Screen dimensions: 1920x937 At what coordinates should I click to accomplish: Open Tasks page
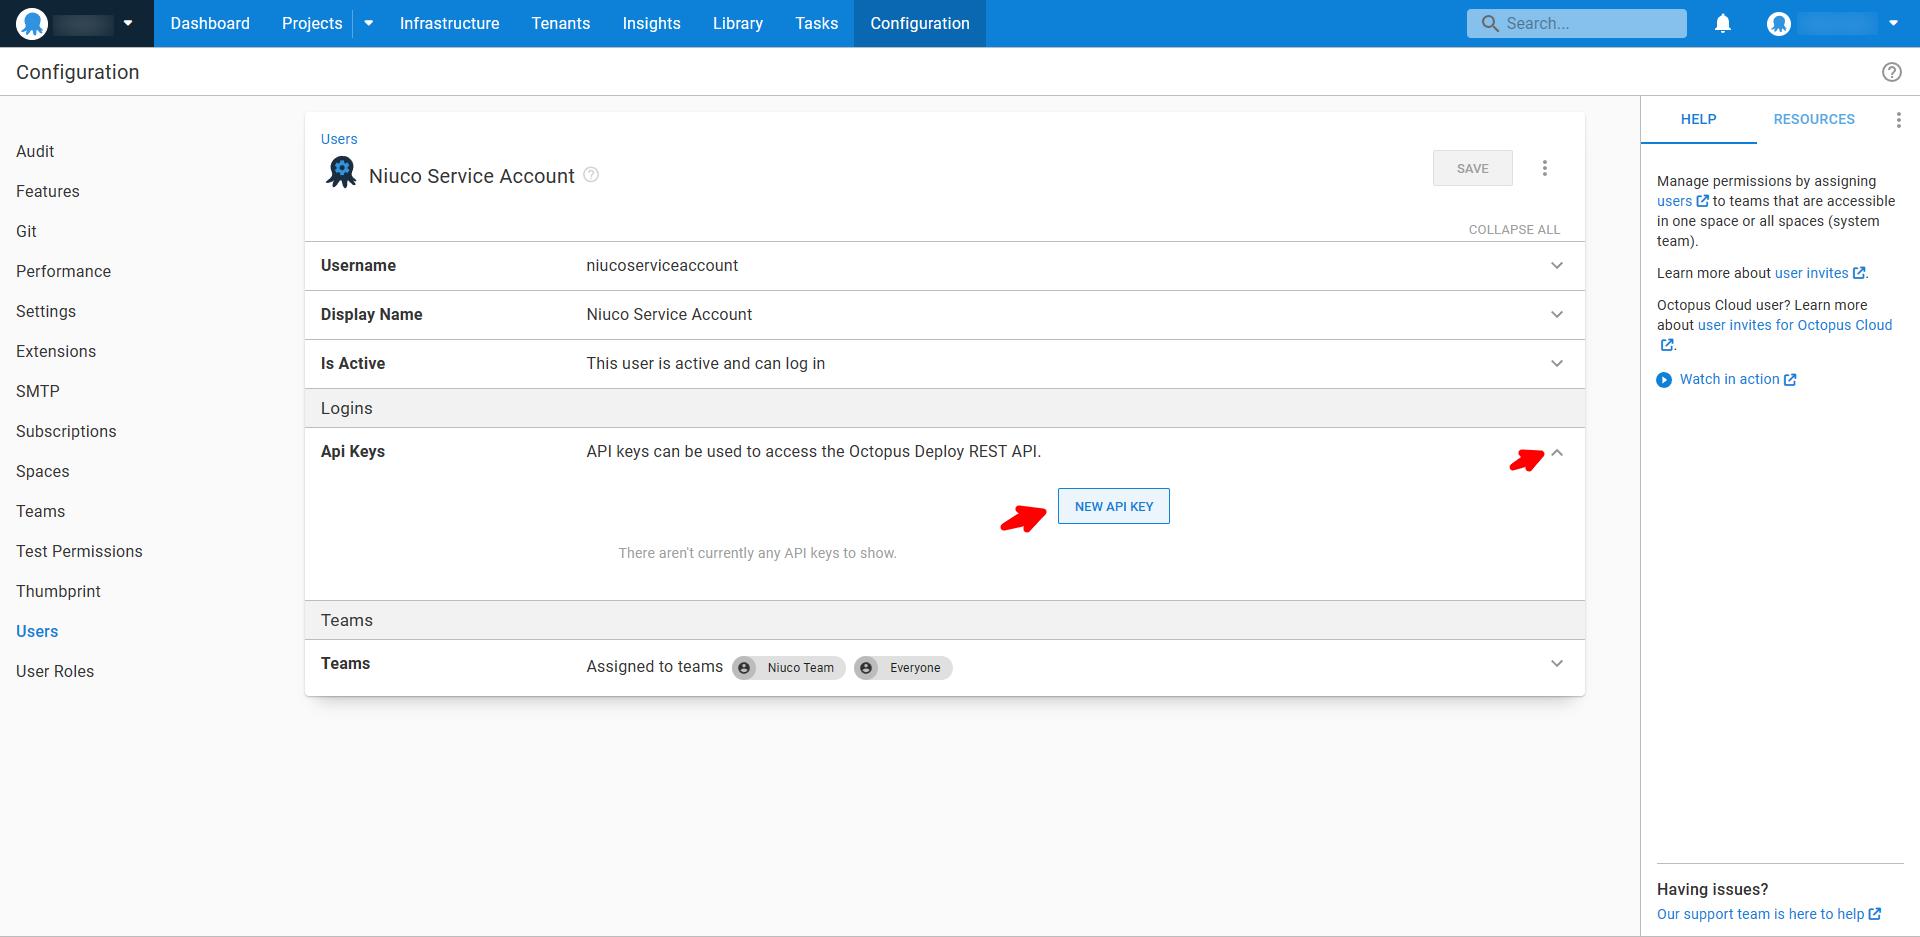click(x=816, y=23)
